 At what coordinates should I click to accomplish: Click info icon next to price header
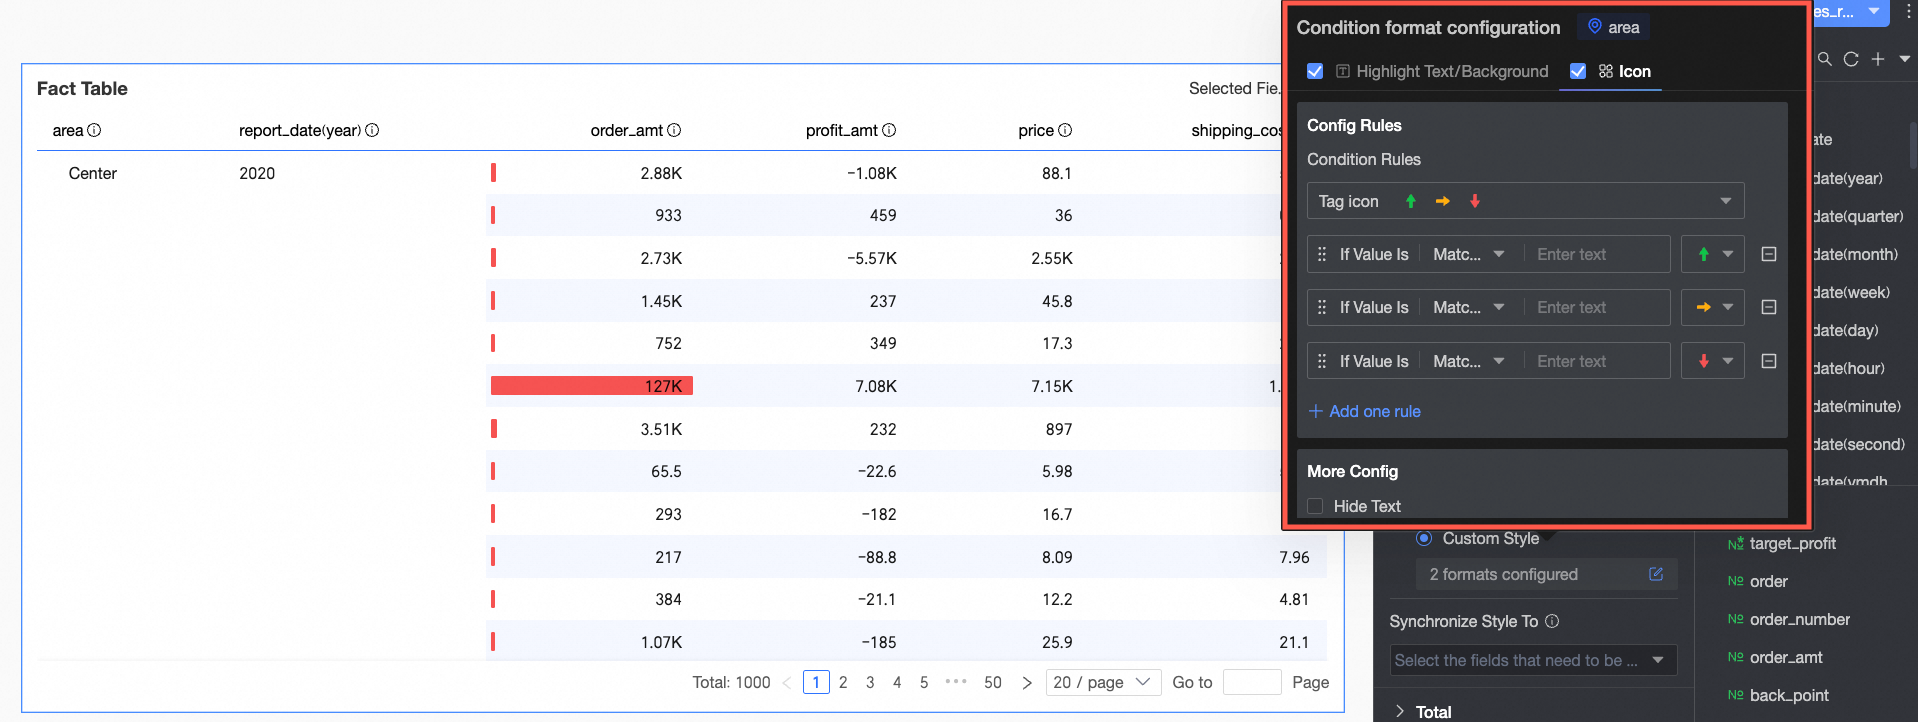1065,130
